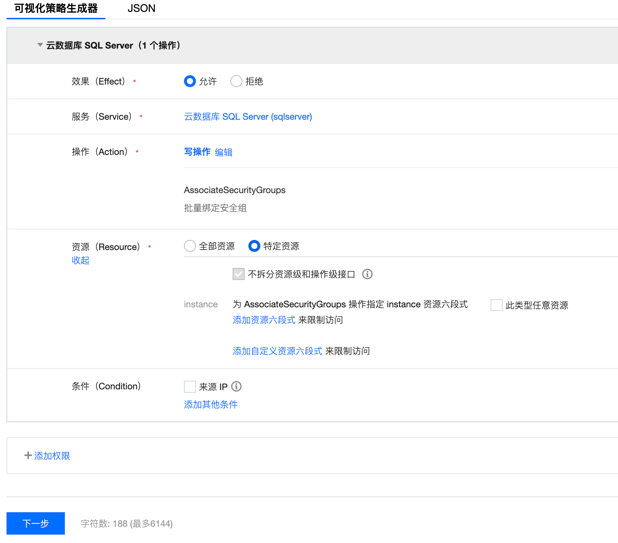This screenshot has height=543, width=618.
Task: Click 编辑 to edit actions
Action: tap(224, 153)
